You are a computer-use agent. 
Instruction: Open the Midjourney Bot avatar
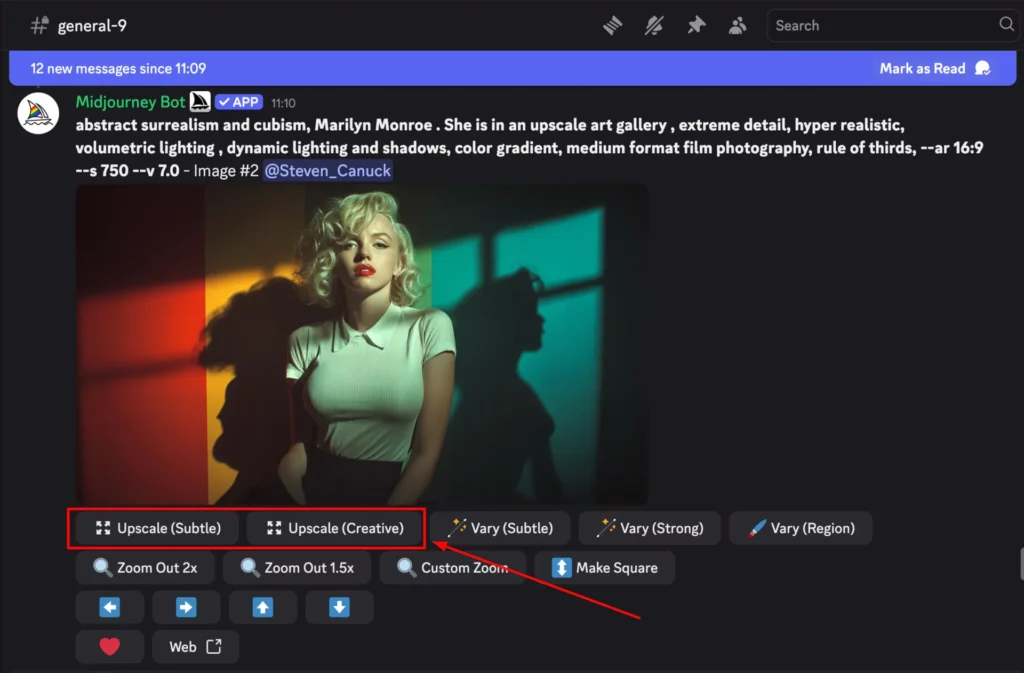click(x=38, y=113)
